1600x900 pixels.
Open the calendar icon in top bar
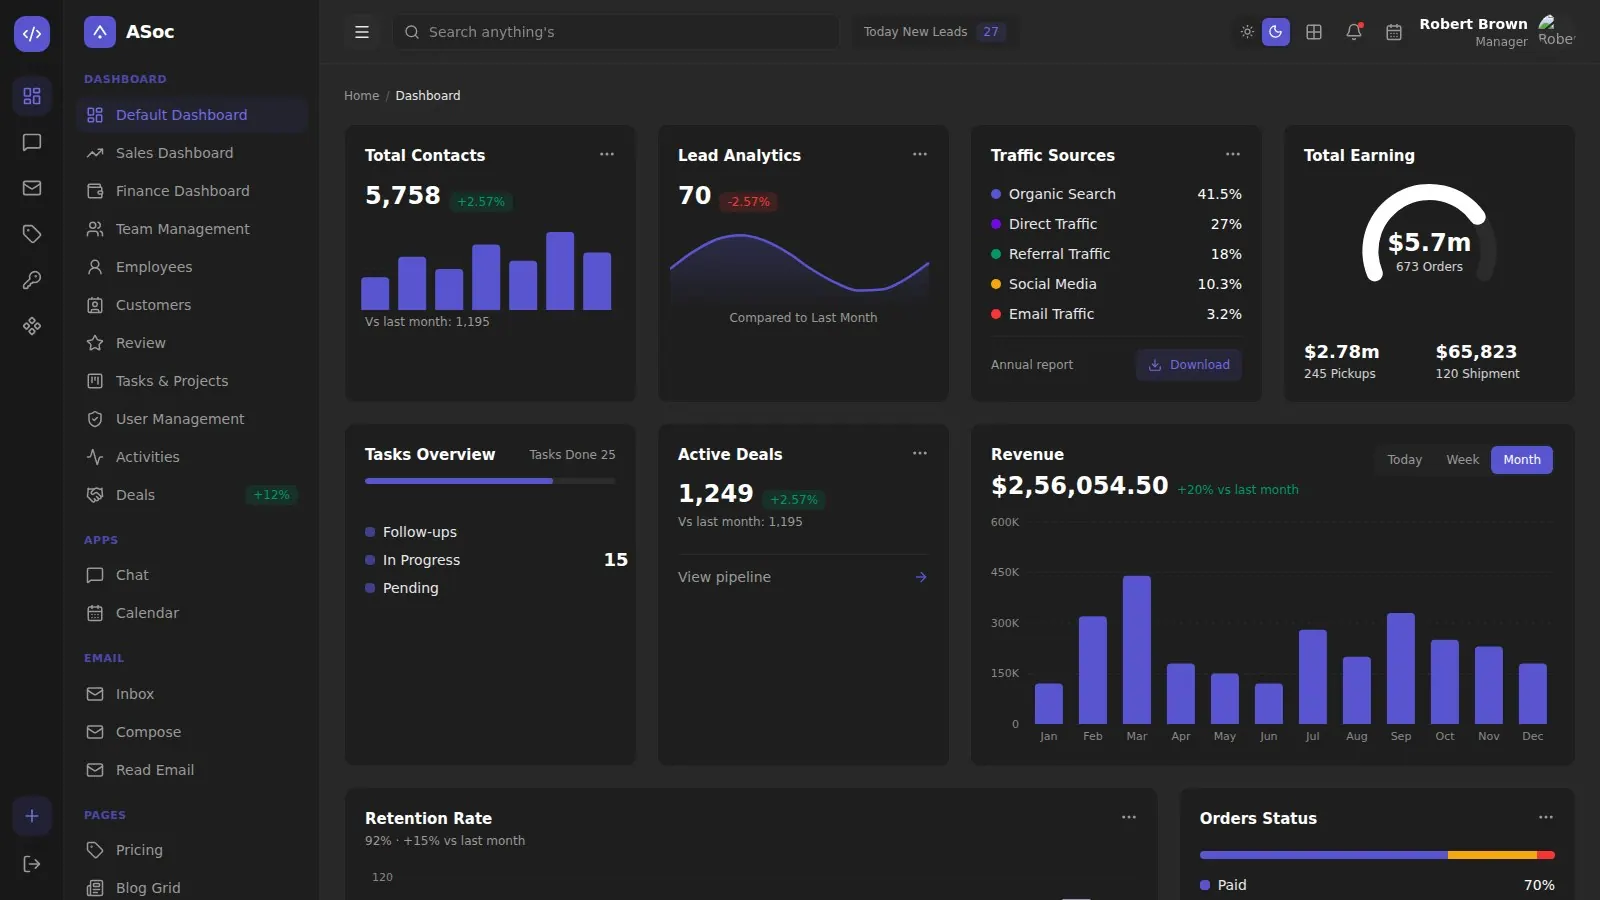coord(1394,32)
